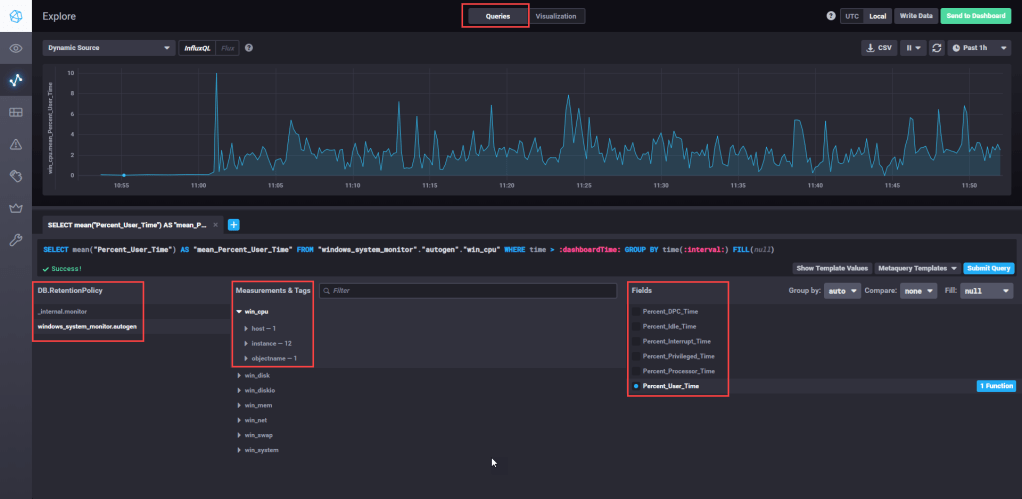Switch timezone toggle to UTC

pos(851,16)
